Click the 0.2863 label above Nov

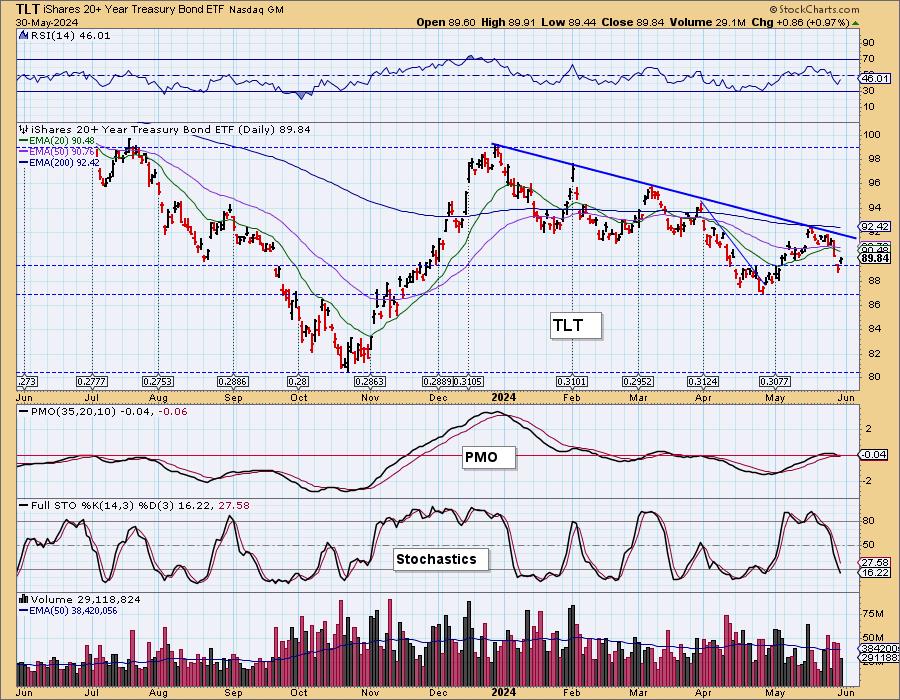pyautogui.click(x=370, y=382)
